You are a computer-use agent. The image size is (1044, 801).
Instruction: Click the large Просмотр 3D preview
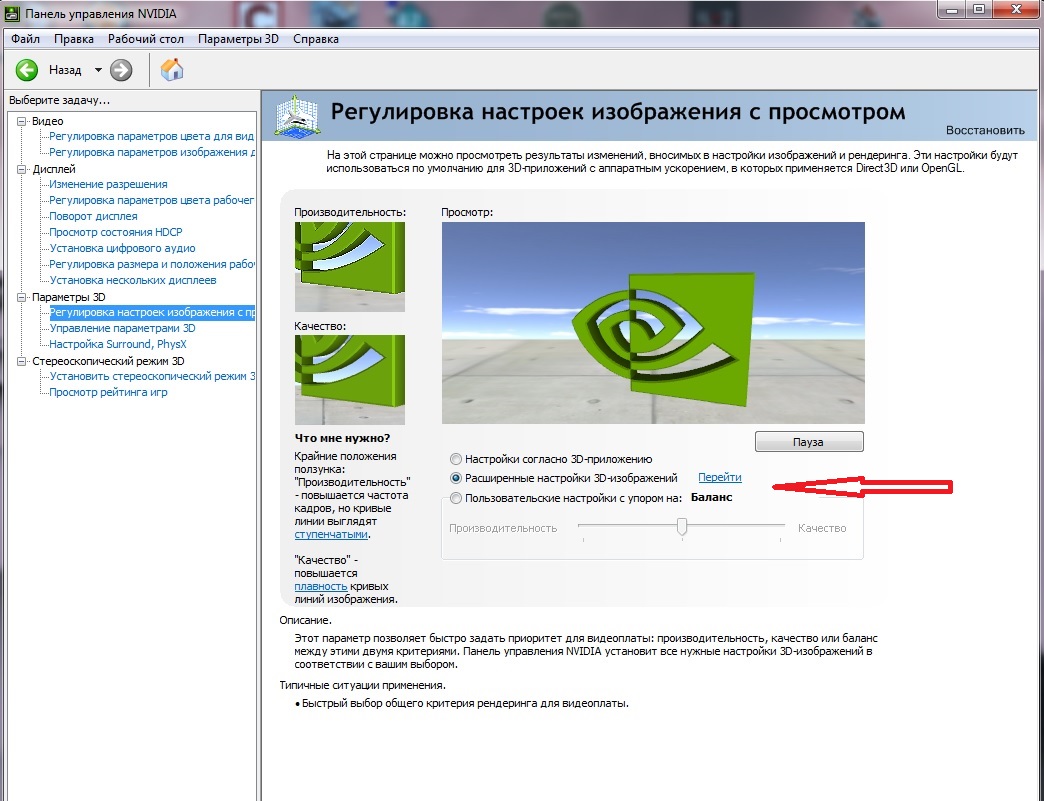coord(653,323)
